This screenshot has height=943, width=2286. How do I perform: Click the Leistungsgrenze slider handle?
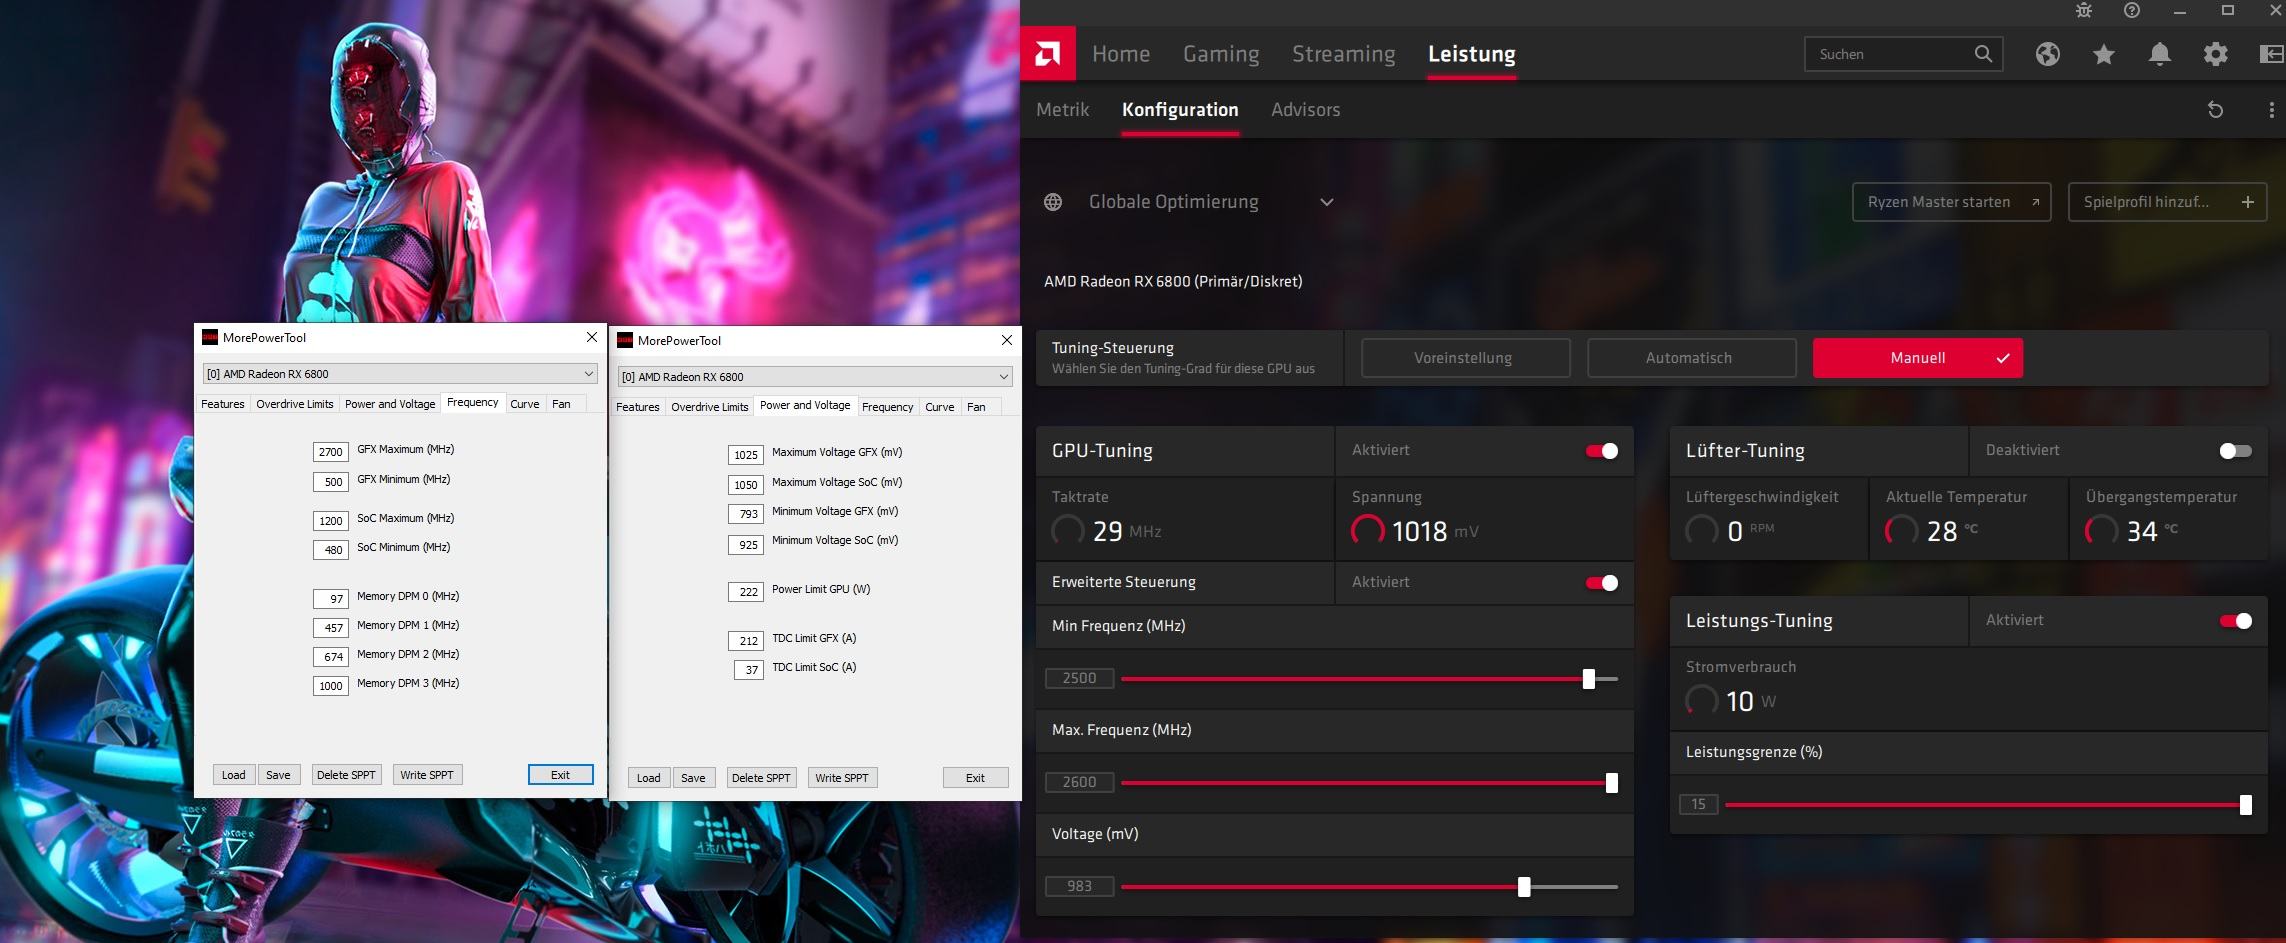point(2245,805)
